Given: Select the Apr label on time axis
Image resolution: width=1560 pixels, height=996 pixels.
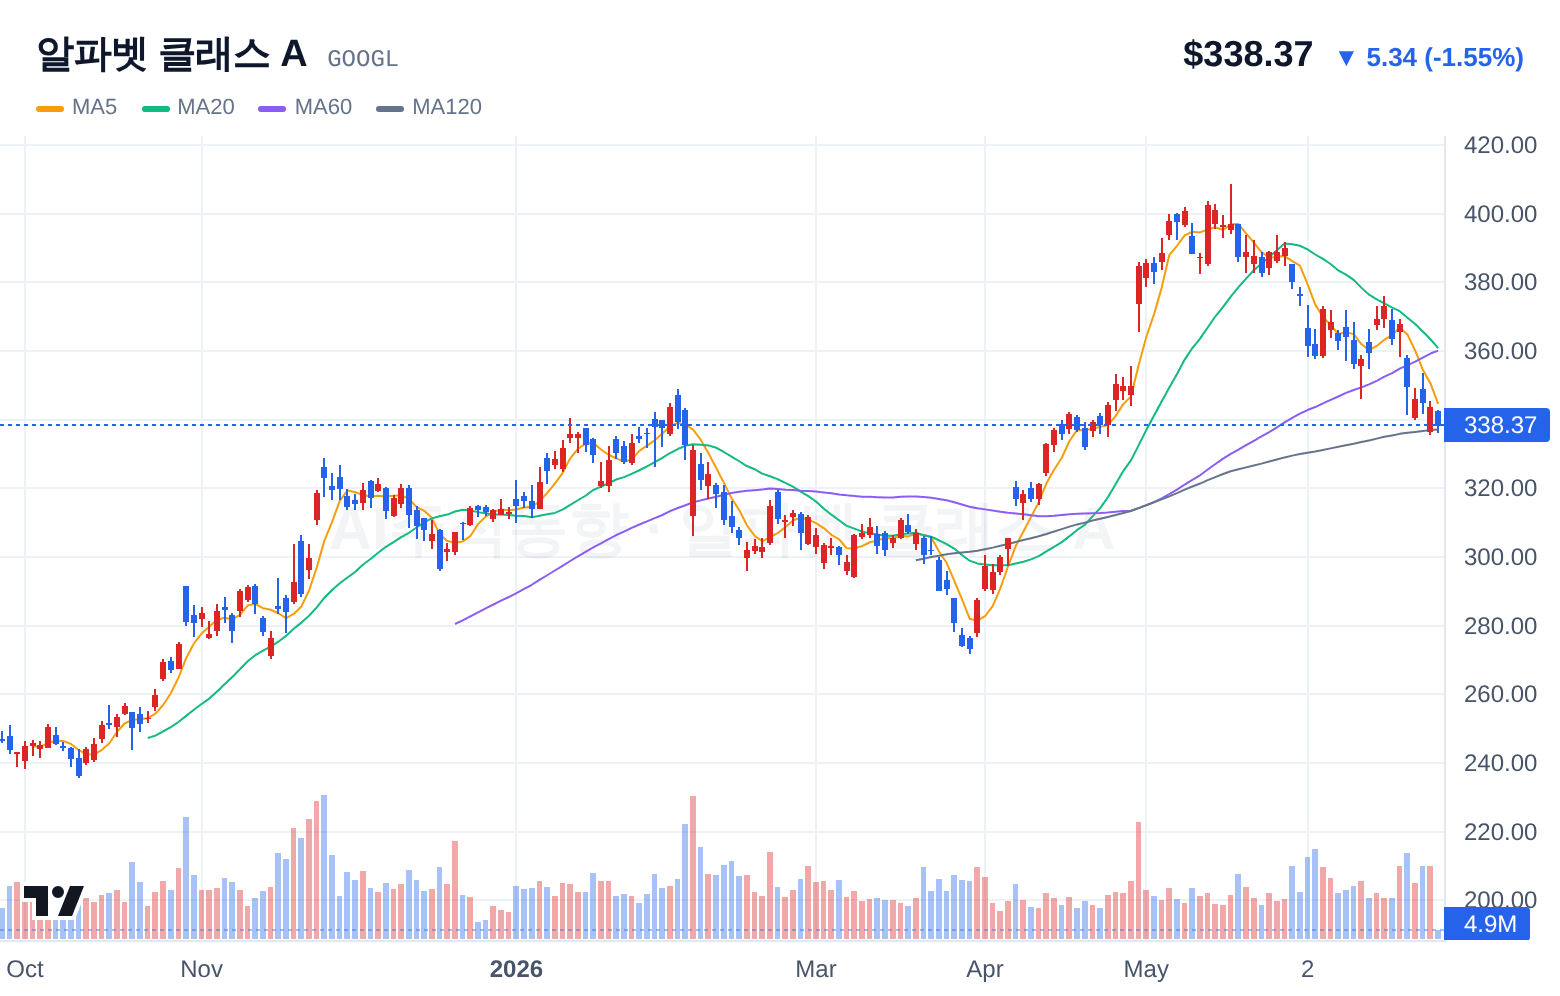Looking at the screenshot, I should pos(985,969).
